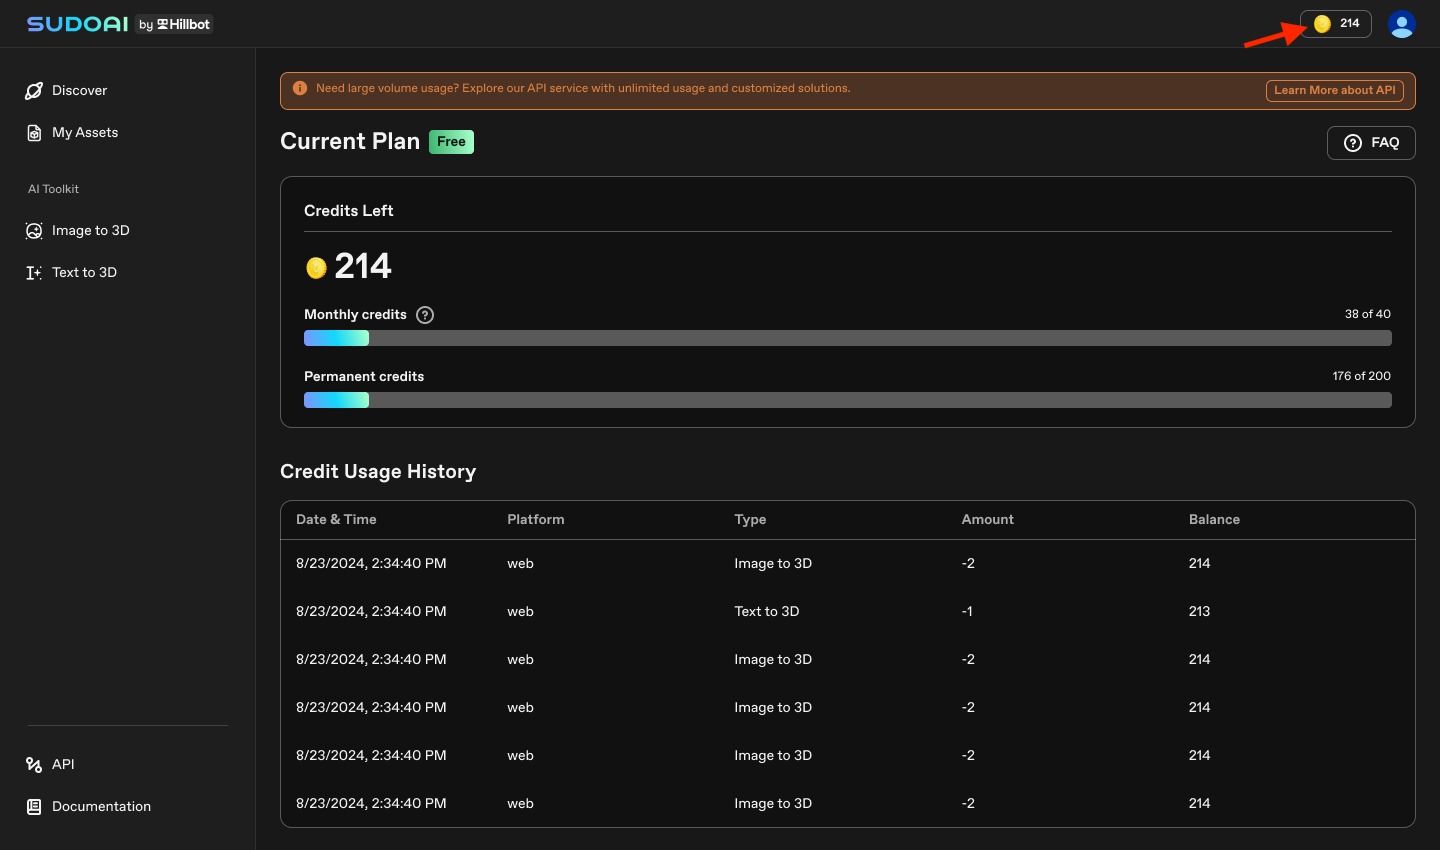Click the Balance column header
The height and width of the screenshot is (850, 1440).
click(1214, 520)
